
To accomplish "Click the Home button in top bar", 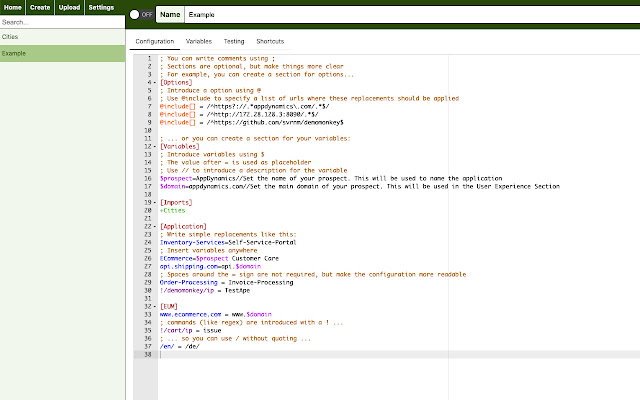I will [13, 7].
